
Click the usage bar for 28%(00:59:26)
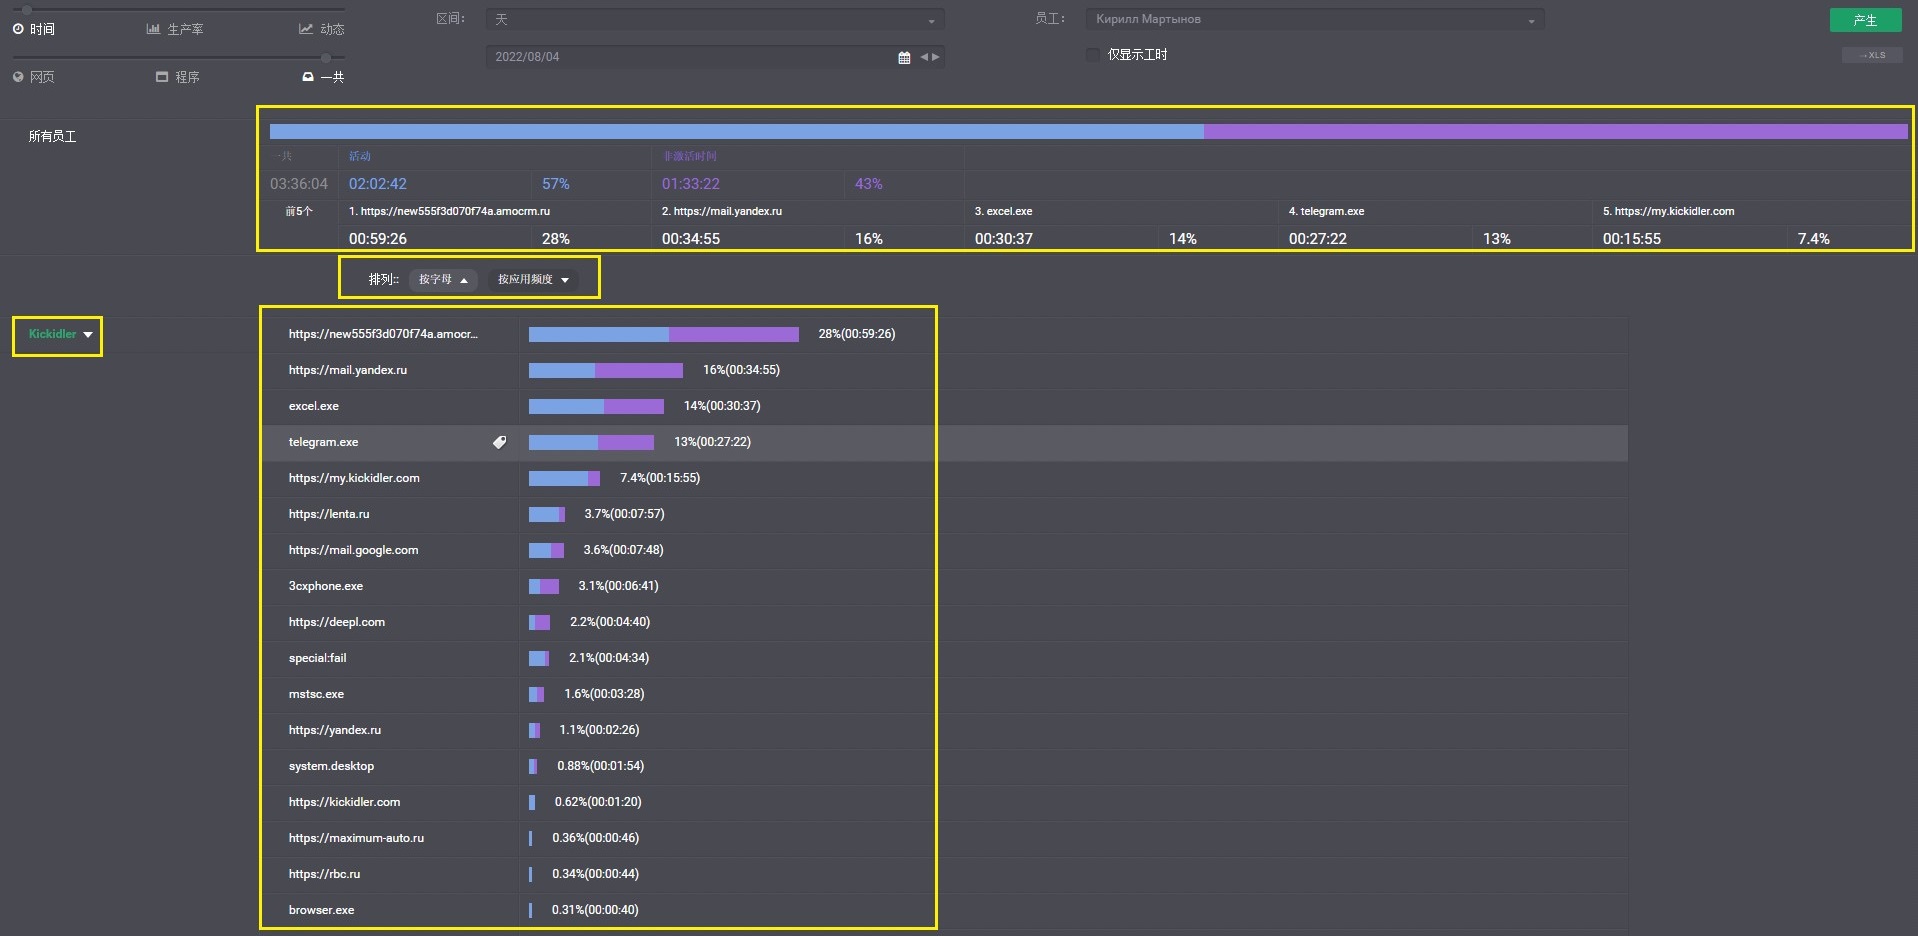664,334
